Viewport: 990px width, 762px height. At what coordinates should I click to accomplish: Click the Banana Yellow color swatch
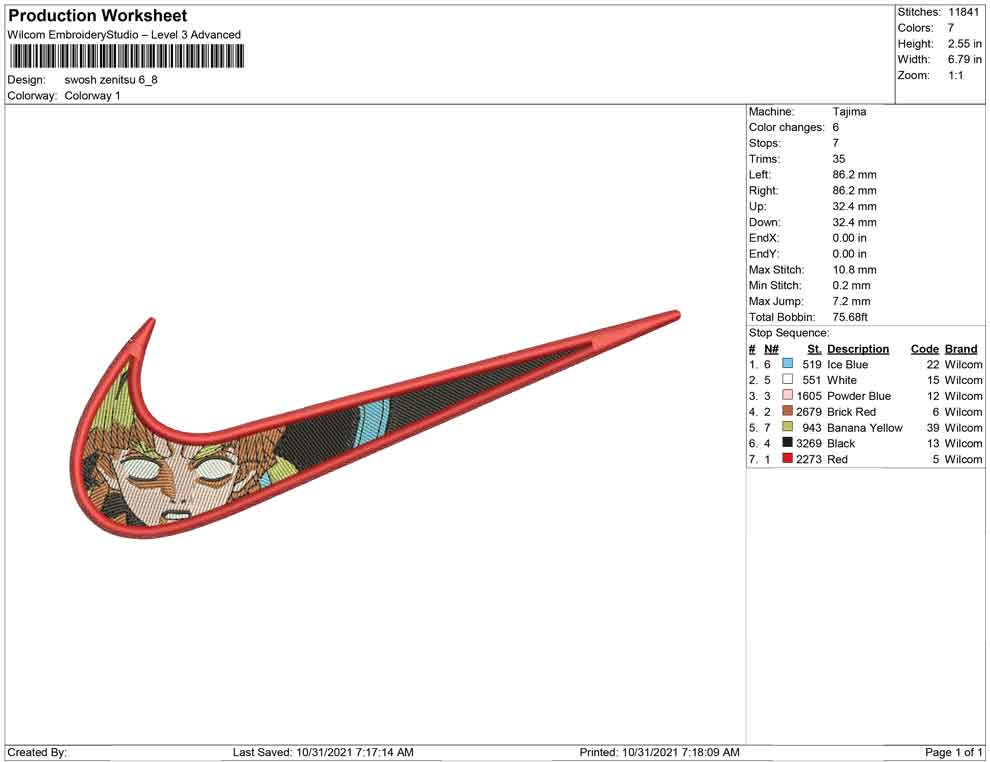tap(788, 428)
